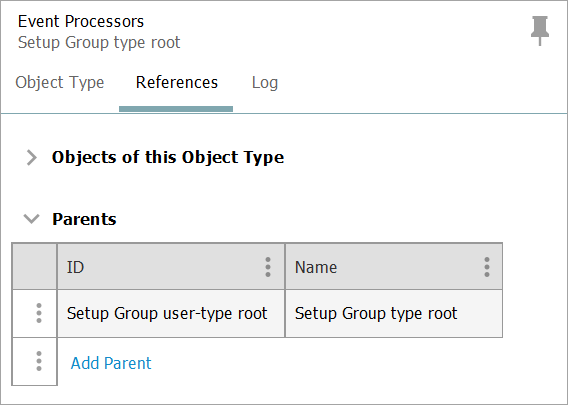Click the Objects of this Object Type heading
This screenshot has height=405, width=568.
click(168, 158)
